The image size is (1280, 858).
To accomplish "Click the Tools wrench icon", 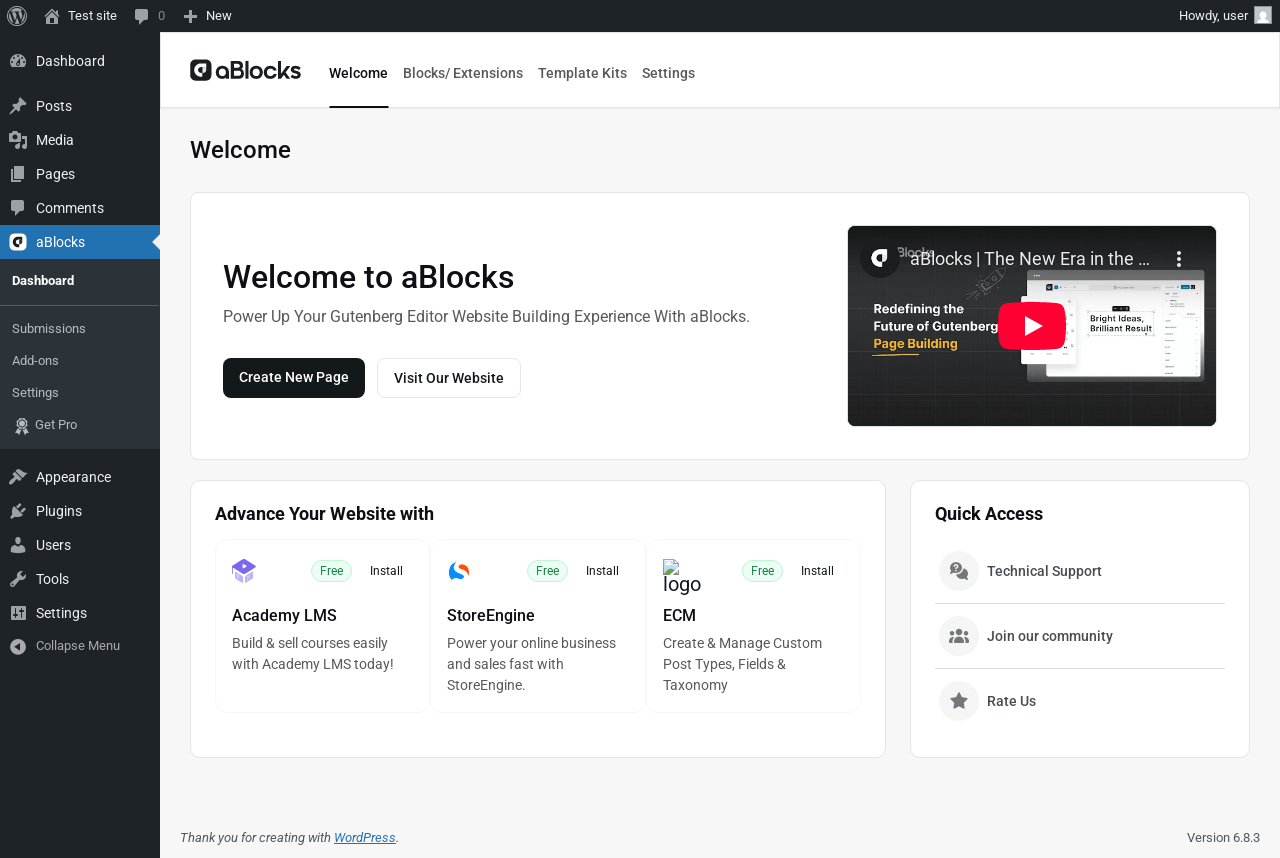I will 18,579.
